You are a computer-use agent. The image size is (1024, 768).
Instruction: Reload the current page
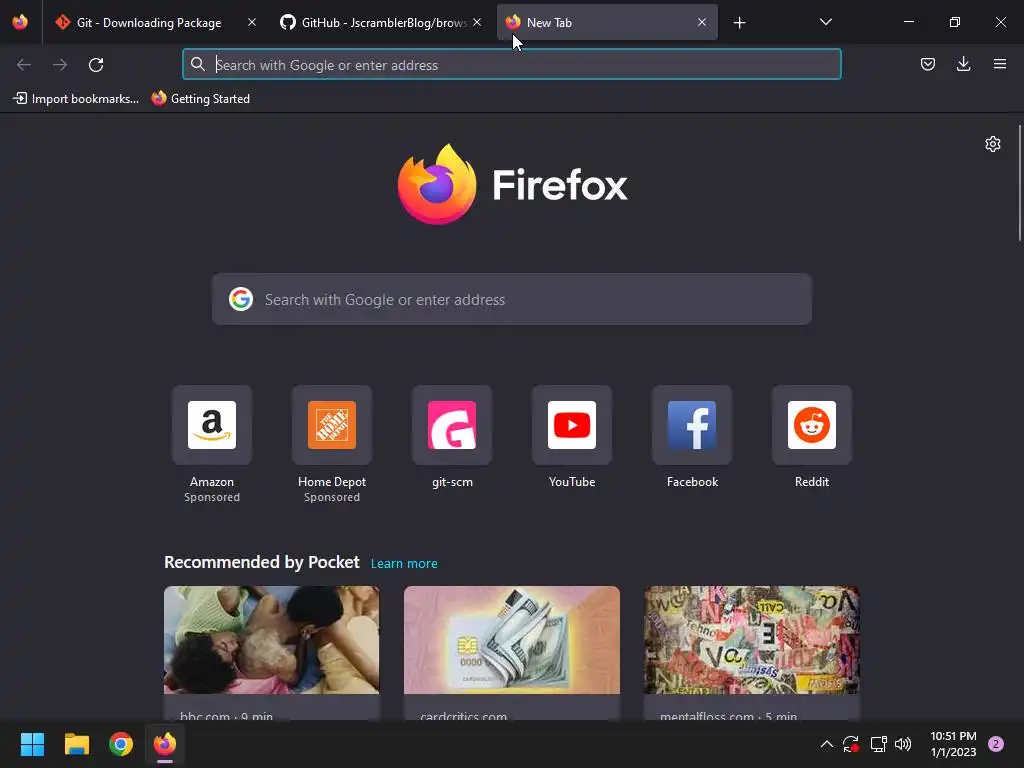pos(96,65)
